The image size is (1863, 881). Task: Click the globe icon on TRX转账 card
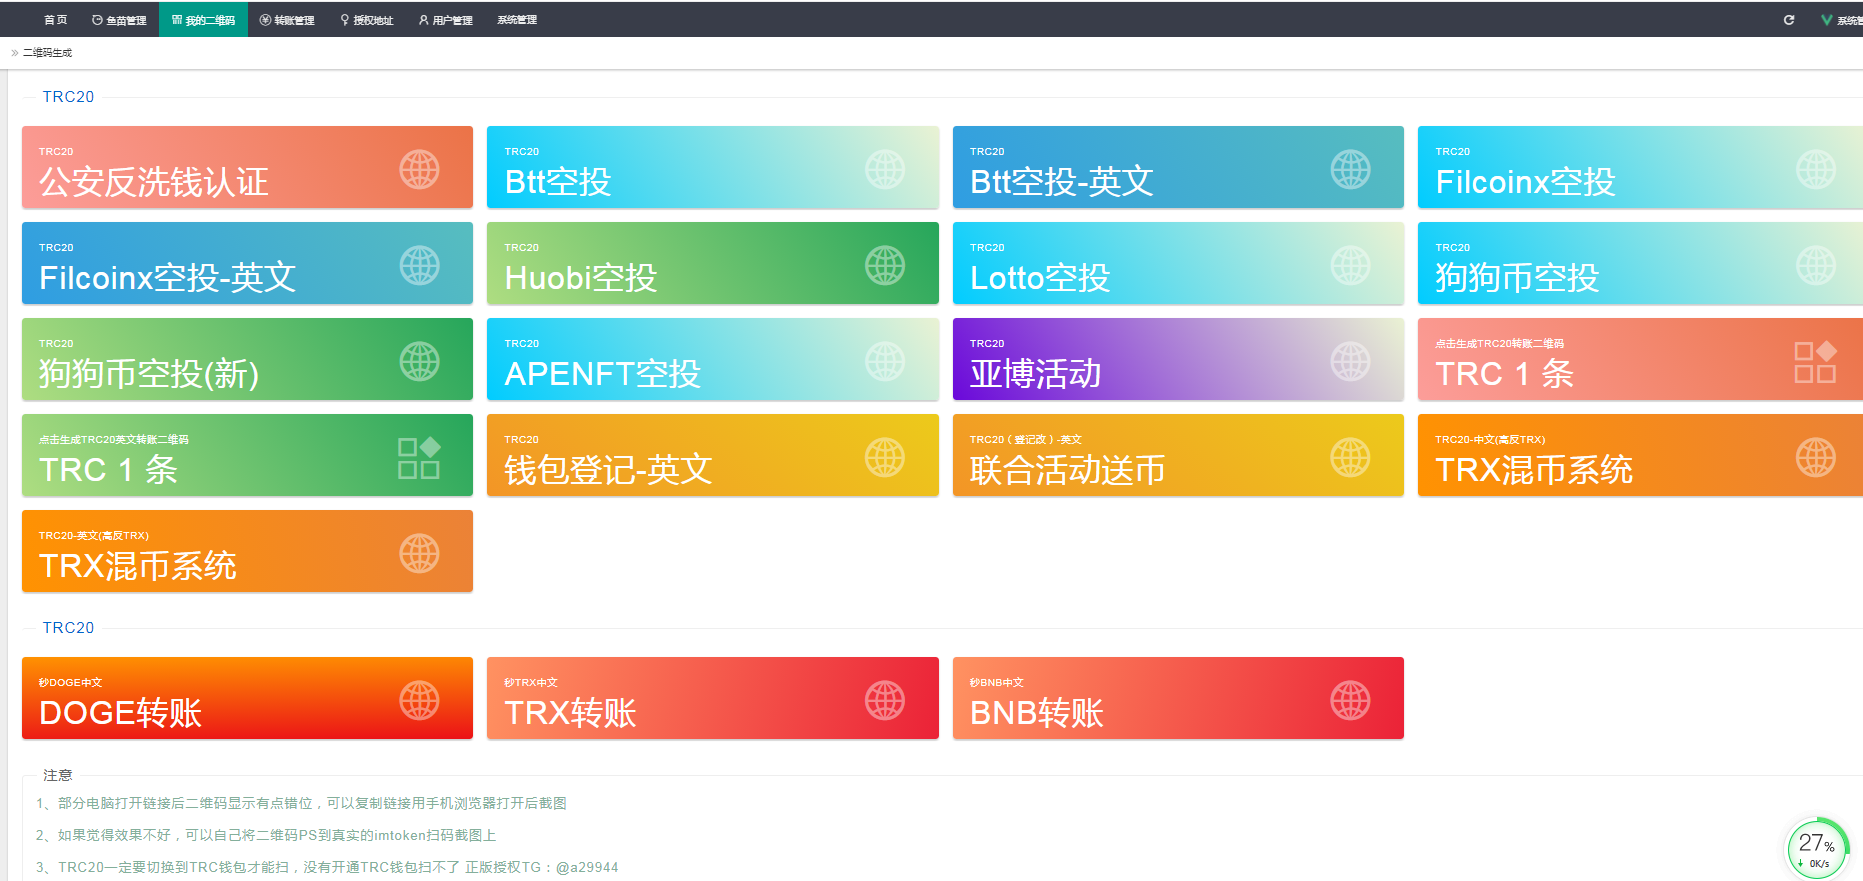pyautogui.click(x=885, y=700)
